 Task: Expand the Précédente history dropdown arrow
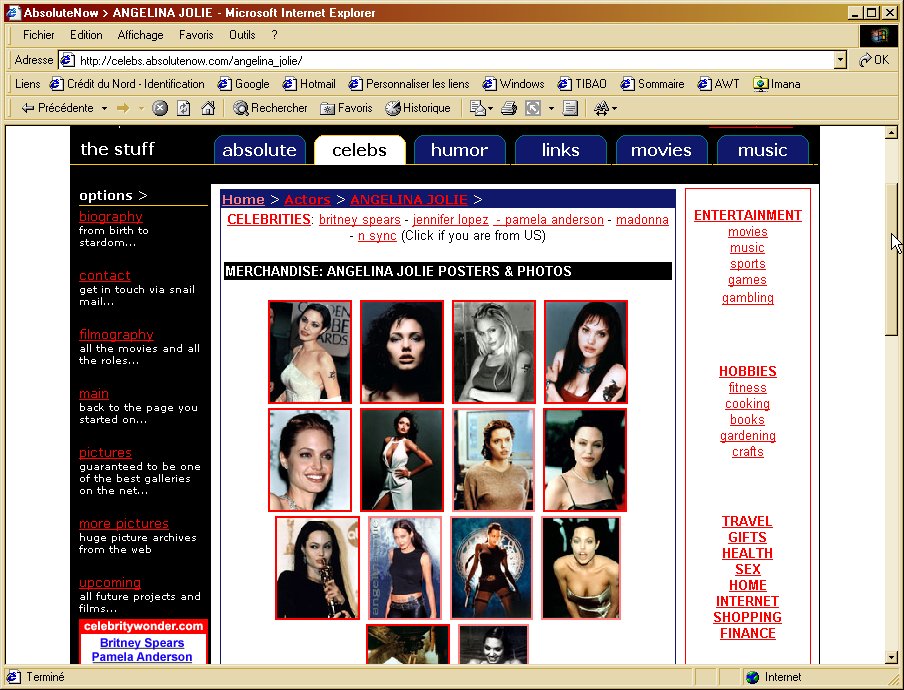104,108
